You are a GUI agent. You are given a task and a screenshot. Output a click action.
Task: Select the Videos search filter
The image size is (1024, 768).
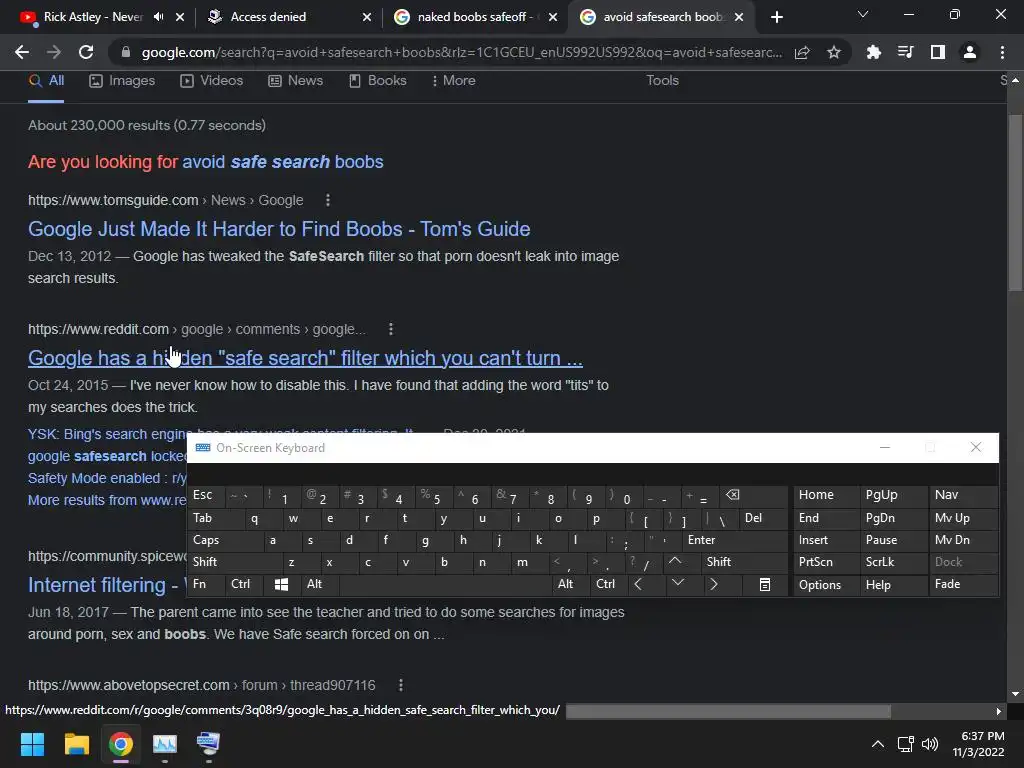[212, 81]
